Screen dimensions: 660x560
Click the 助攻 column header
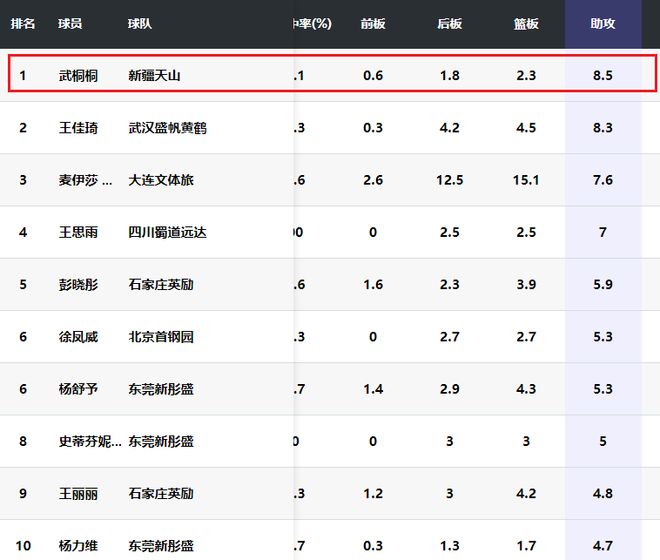click(x=602, y=24)
